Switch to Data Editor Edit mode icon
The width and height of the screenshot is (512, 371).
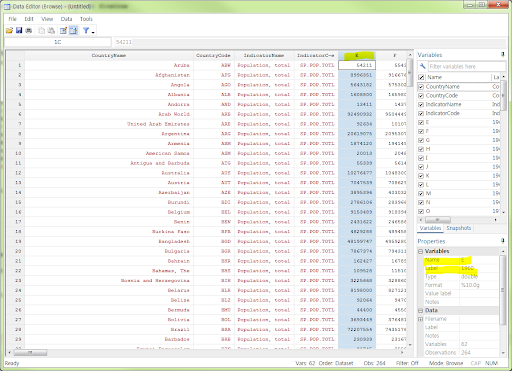[x=63, y=31]
